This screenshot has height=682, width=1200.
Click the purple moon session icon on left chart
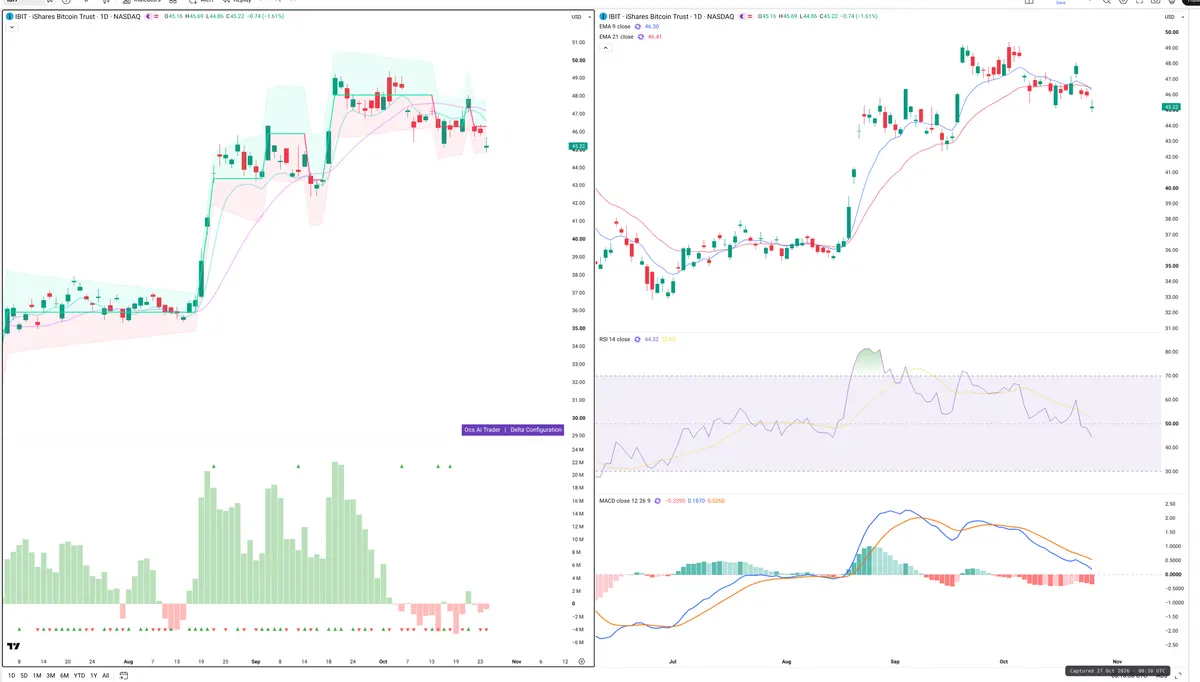click(149, 17)
